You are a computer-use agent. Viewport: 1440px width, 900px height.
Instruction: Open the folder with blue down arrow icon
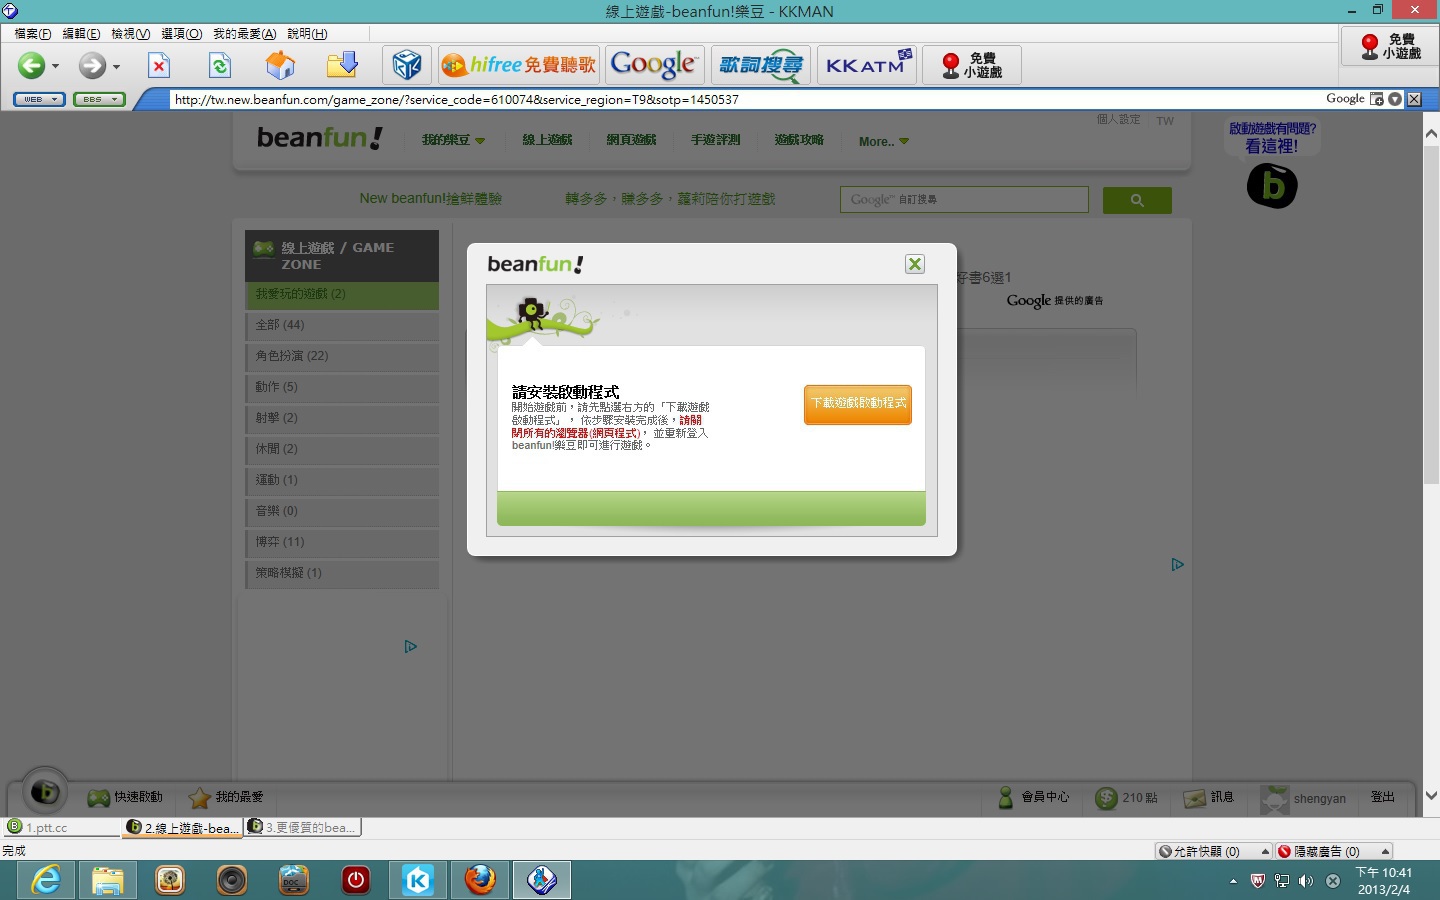[x=342, y=66]
